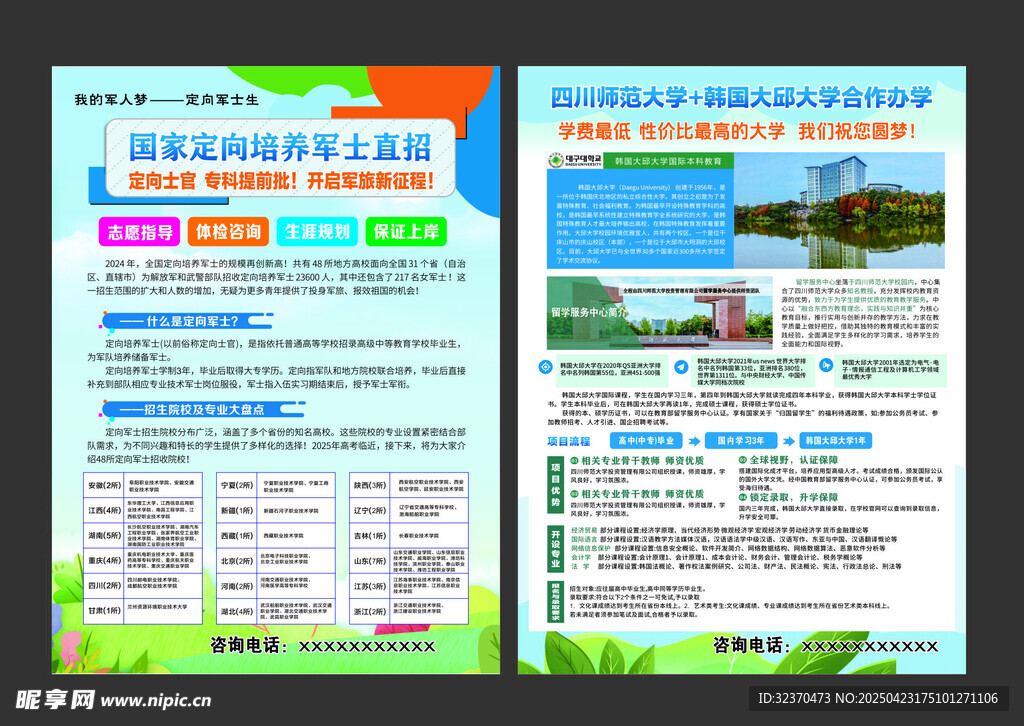The height and width of the screenshot is (726, 1024).
Task: Select the 体检咨询 badge
Action: click(x=228, y=232)
